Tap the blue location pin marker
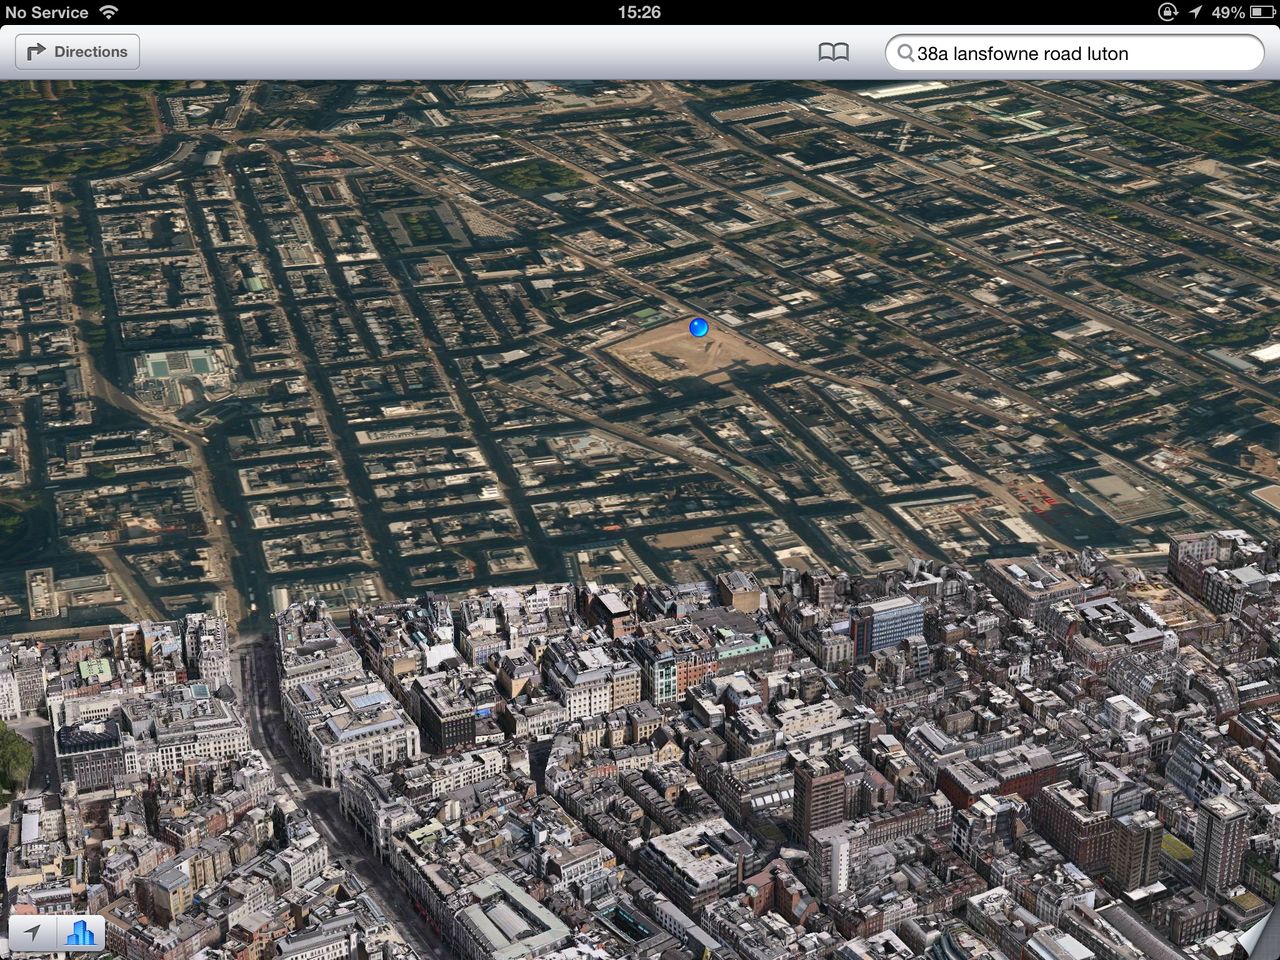The height and width of the screenshot is (960, 1280). click(699, 326)
